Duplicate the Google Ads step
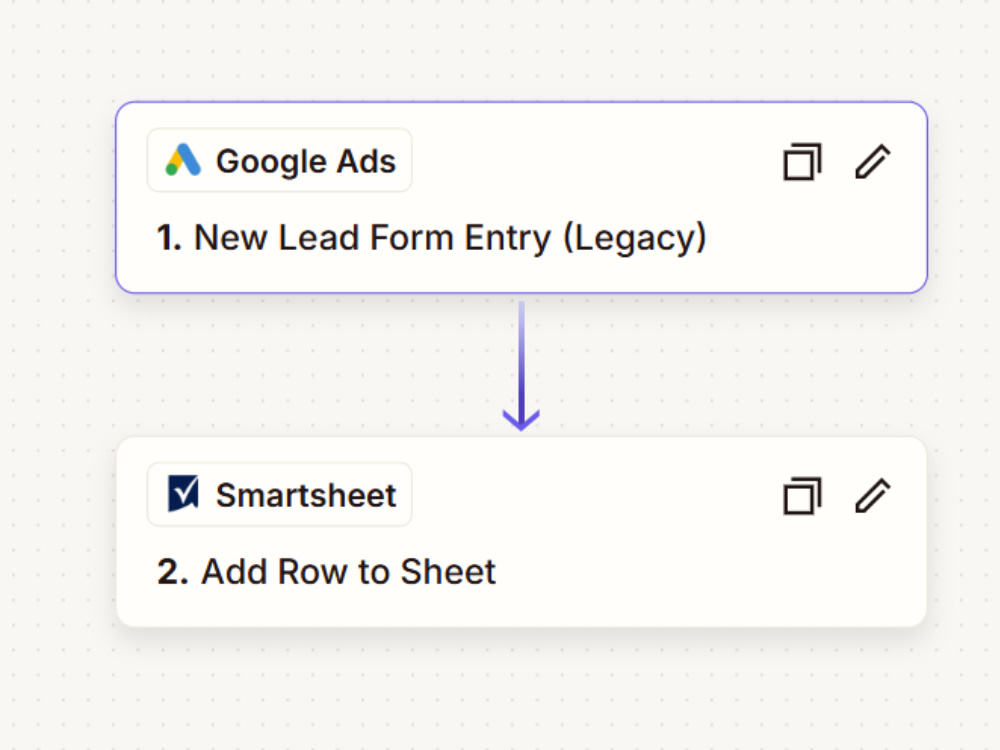This screenshot has height=750, width=1000. coord(802,161)
